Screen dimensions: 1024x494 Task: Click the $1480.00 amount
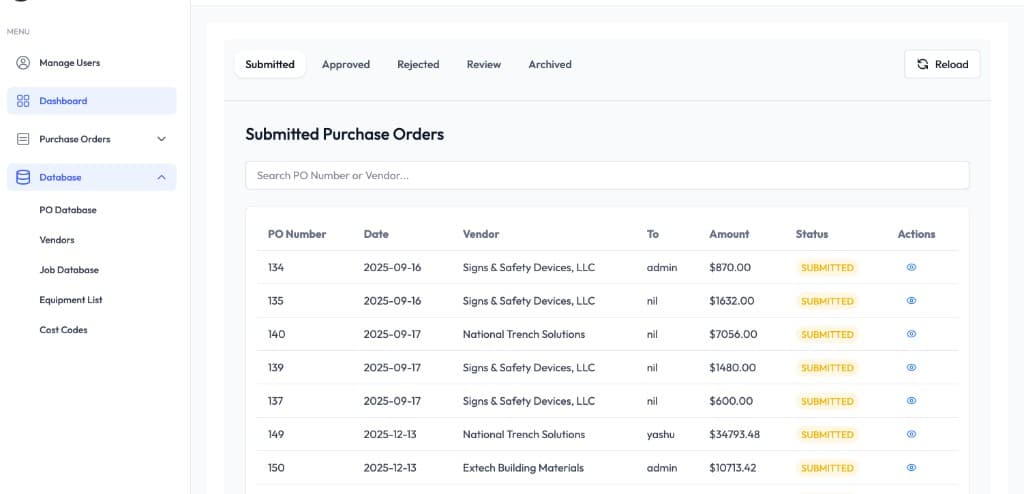tap(733, 367)
